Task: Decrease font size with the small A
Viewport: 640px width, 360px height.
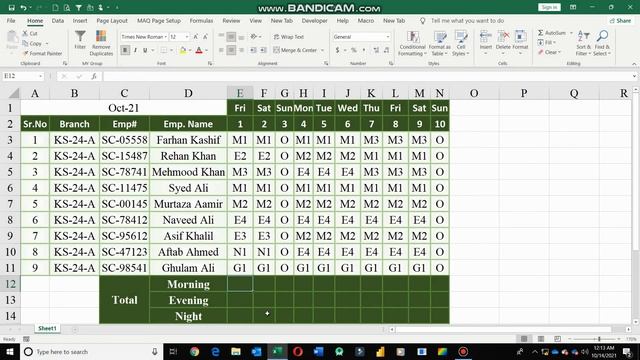Action: tap(205, 37)
